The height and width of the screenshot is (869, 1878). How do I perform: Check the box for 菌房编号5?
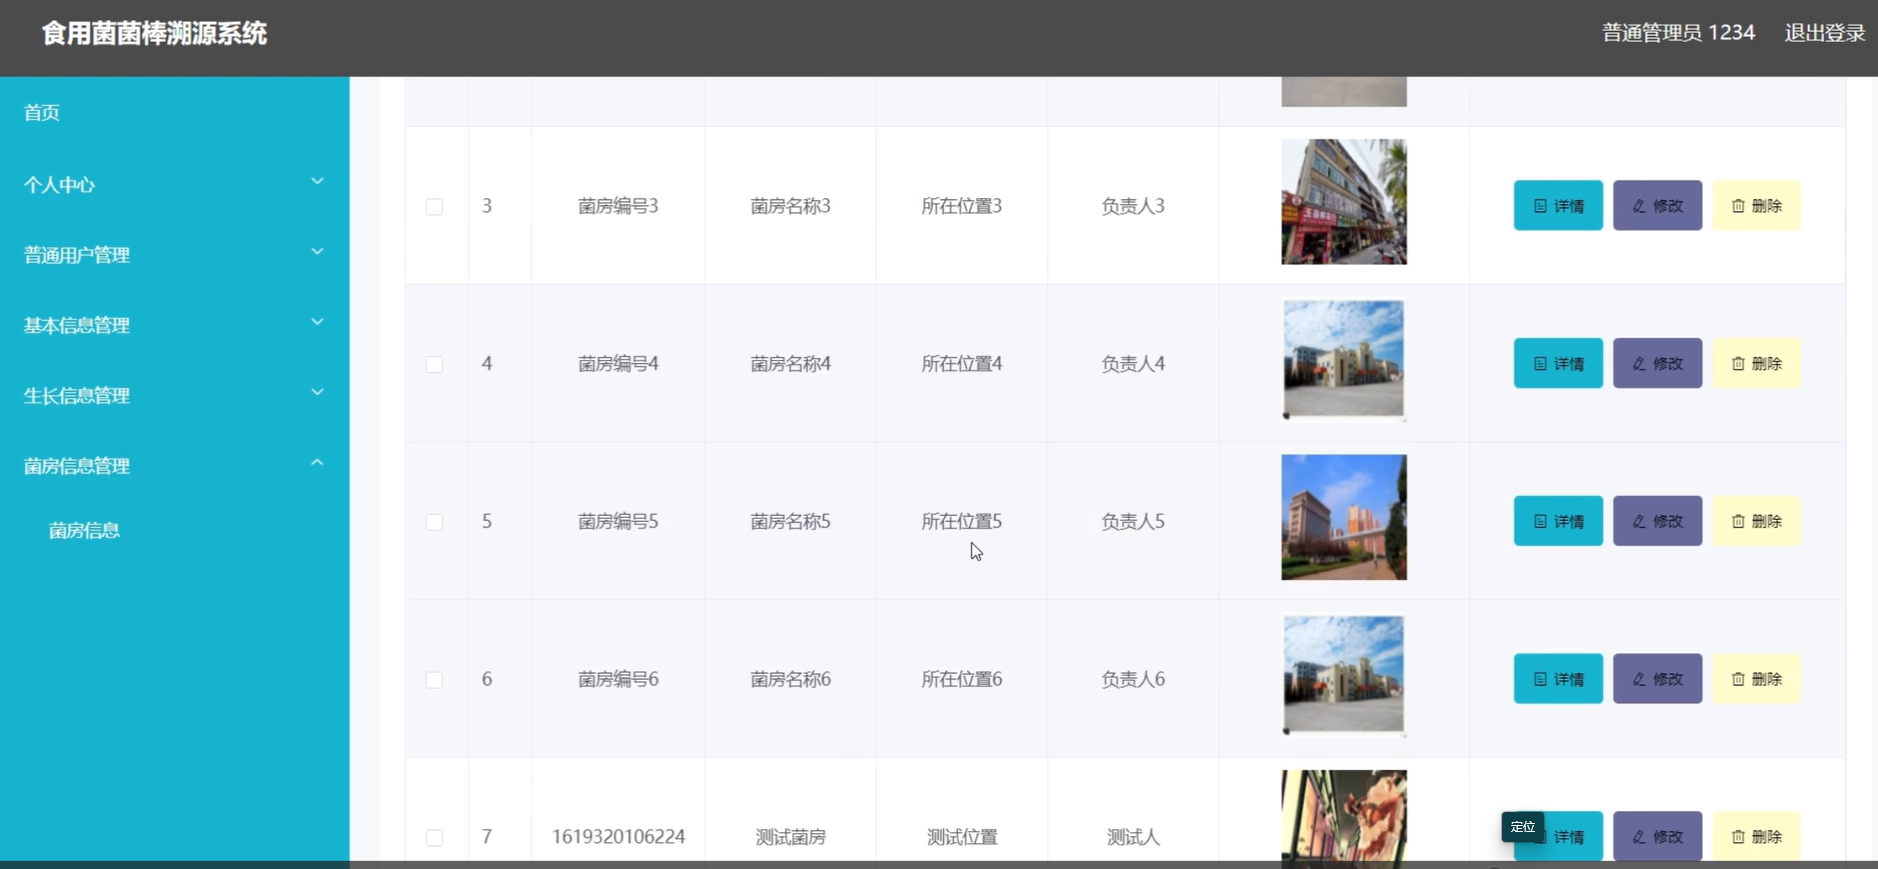(x=434, y=522)
